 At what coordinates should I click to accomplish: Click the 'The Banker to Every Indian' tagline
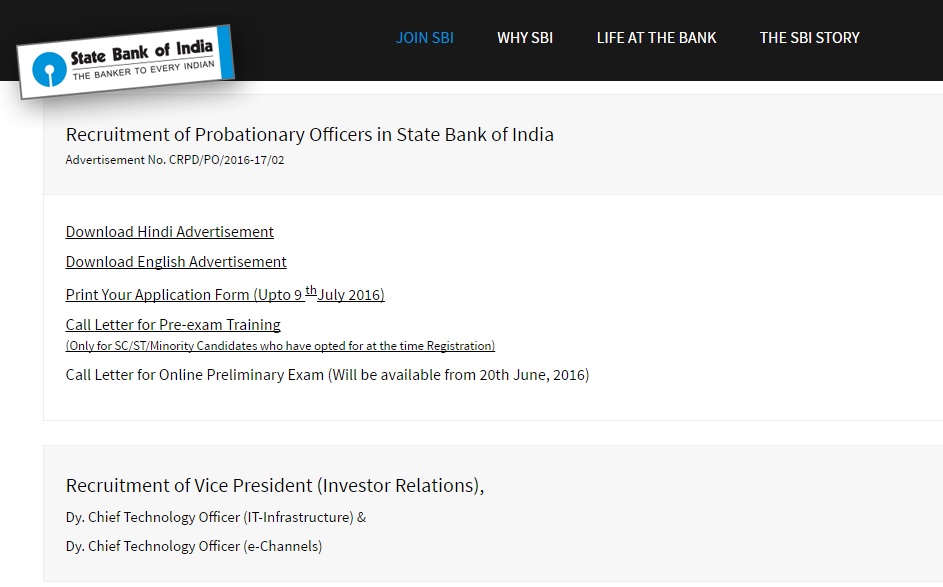tap(143, 70)
